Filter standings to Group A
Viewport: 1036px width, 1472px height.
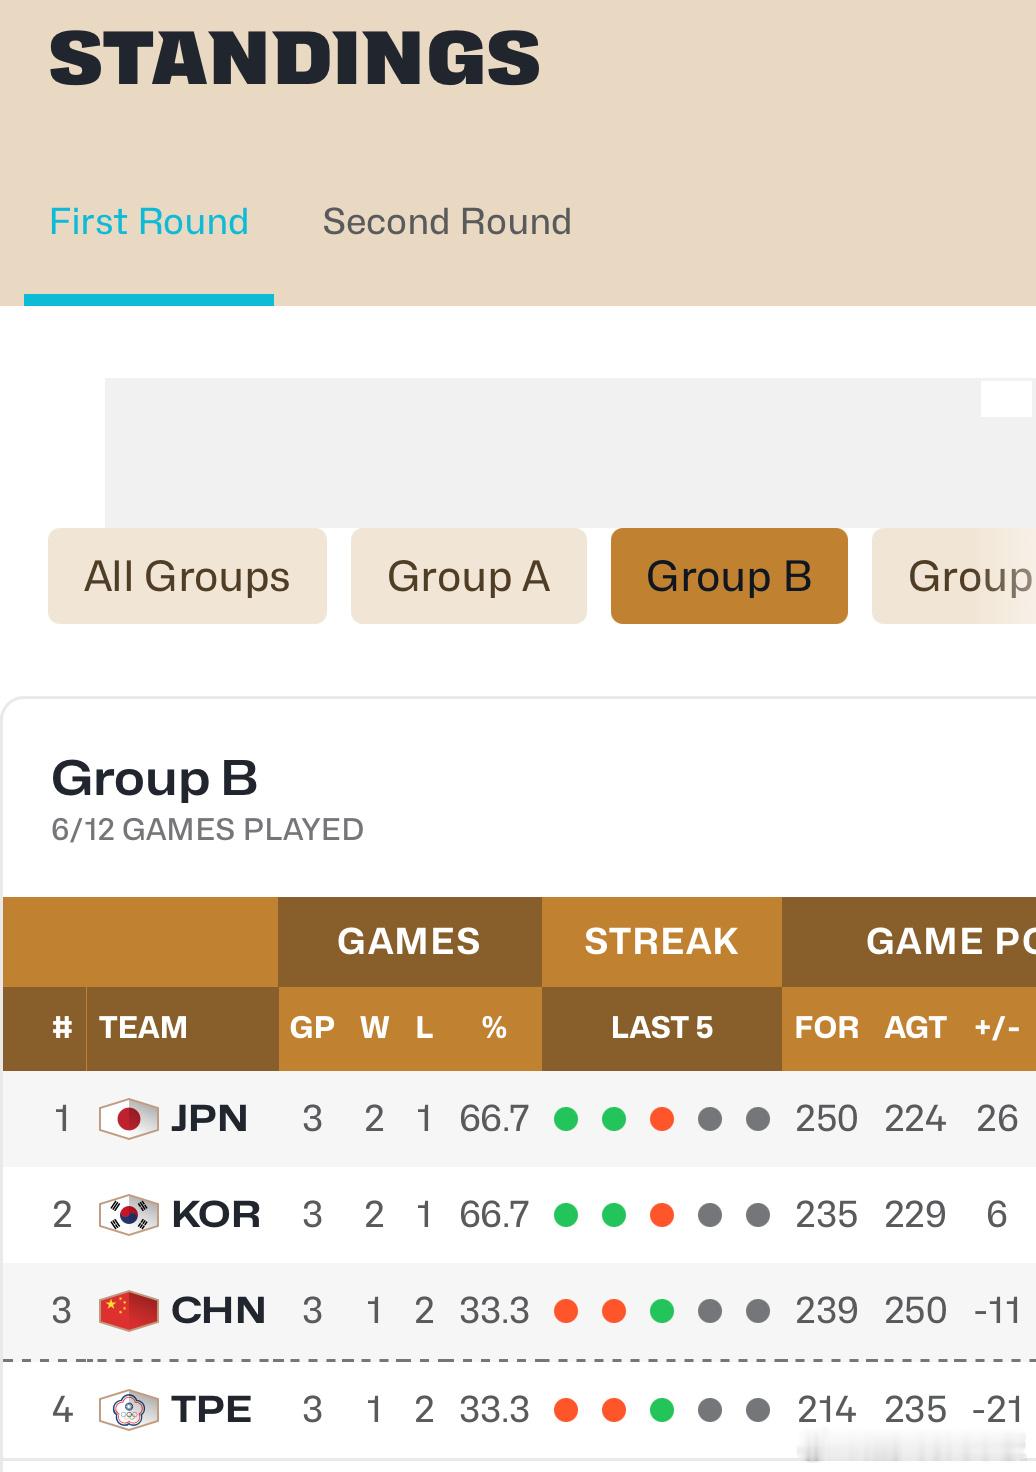tap(468, 577)
